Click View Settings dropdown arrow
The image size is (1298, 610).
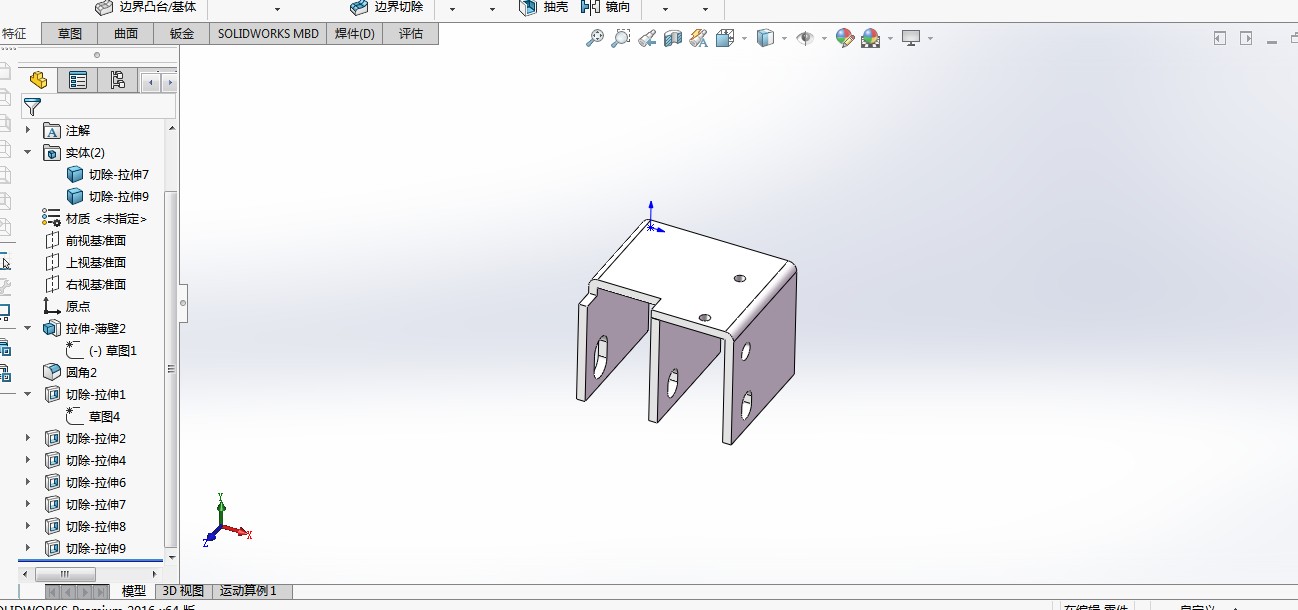(930, 38)
